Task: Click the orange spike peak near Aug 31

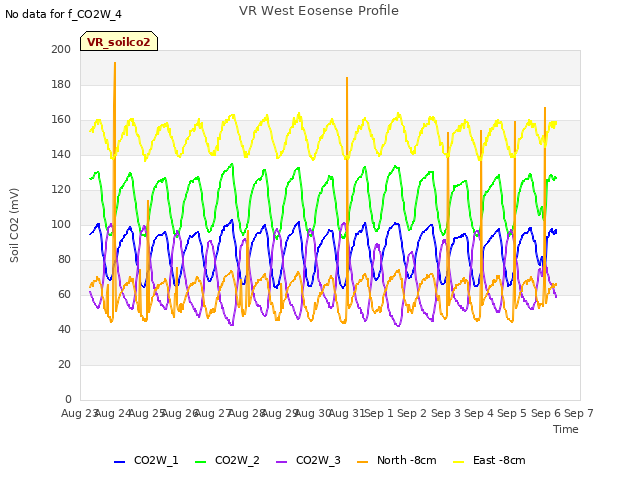Action: click(347, 78)
